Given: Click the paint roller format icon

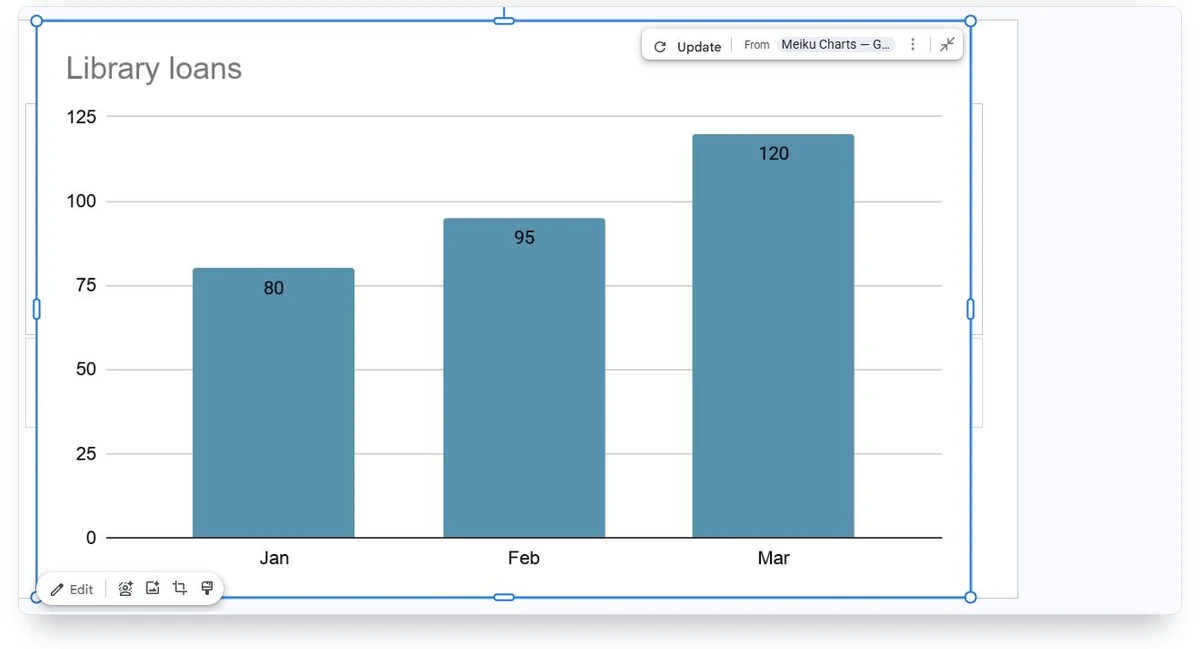Looking at the screenshot, I should [207, 588].
